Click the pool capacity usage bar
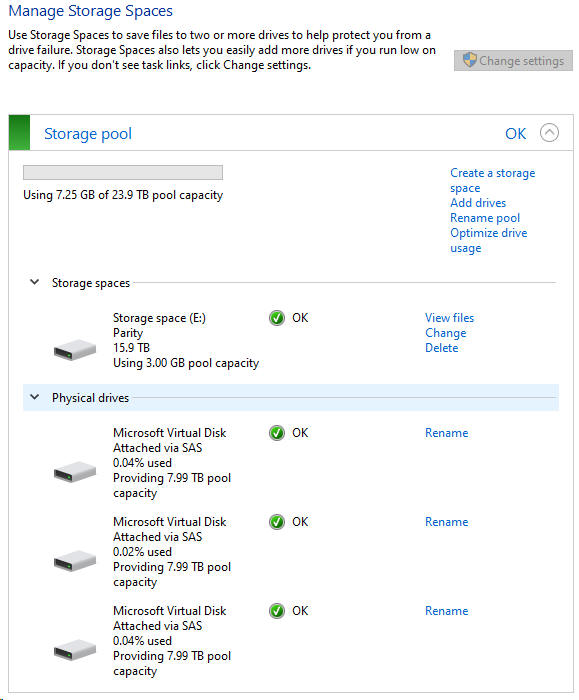The height and width of the screenshot is (700, 579). 123,172
